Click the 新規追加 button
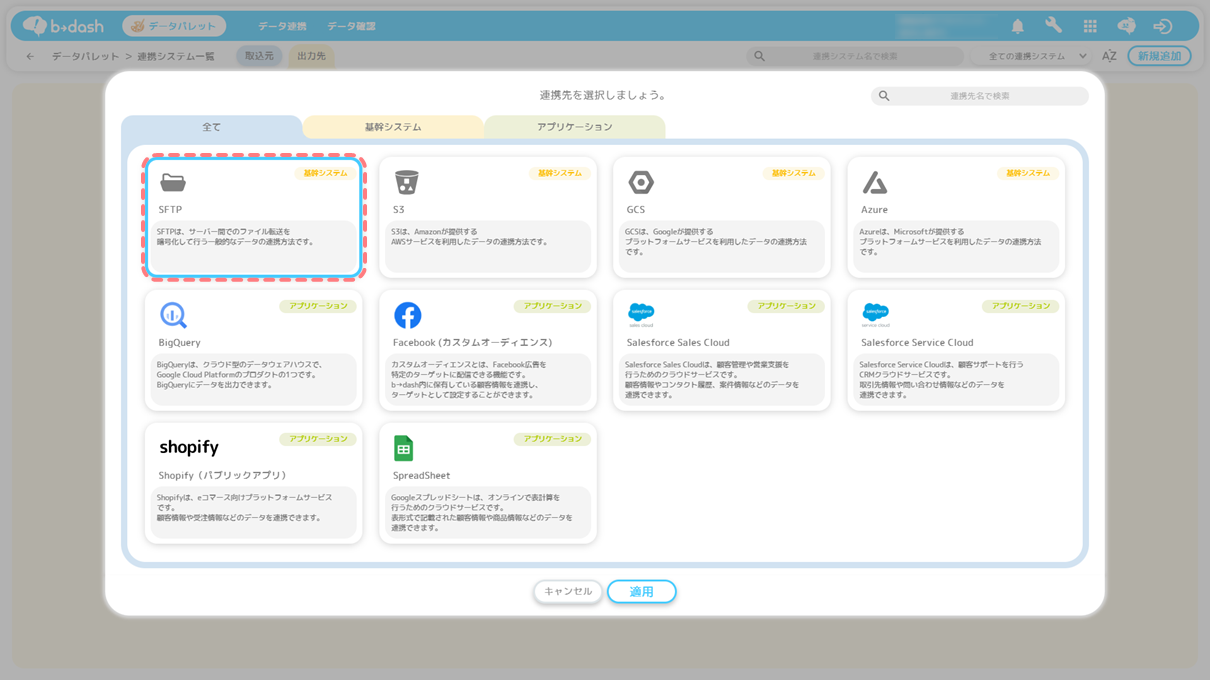The height and width of the screenshot is (680, 1210). point(1159,56)
